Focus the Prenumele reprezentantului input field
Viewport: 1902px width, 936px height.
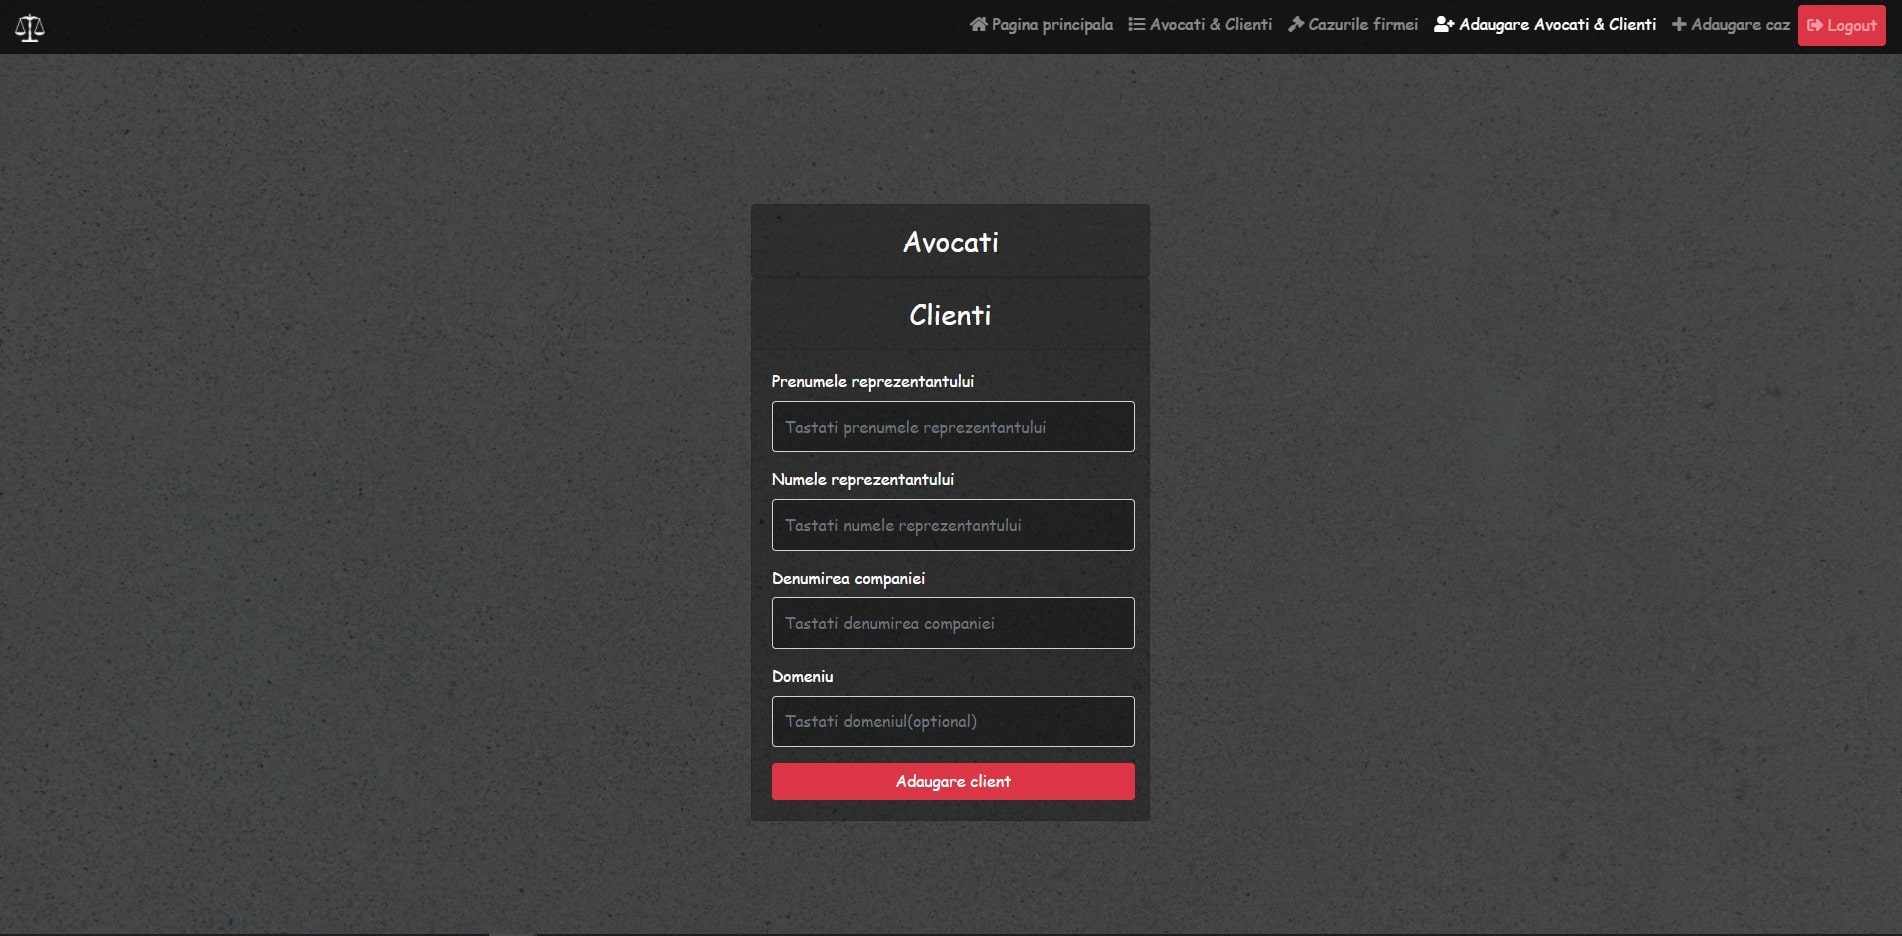pyautogui.click(x=952, y=427)
